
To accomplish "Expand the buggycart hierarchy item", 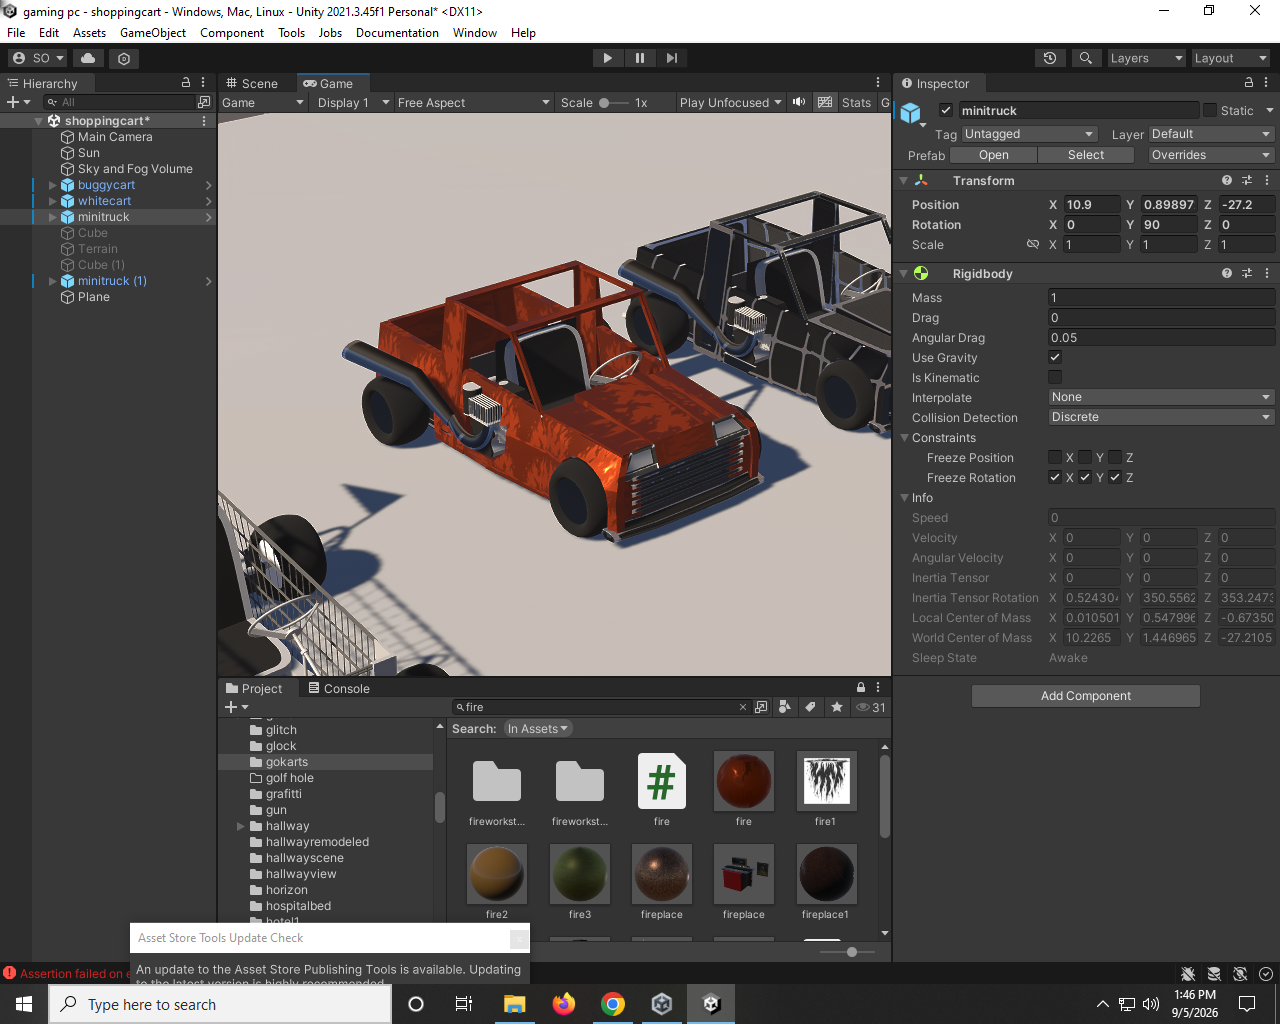I will [x=53, y=185].
